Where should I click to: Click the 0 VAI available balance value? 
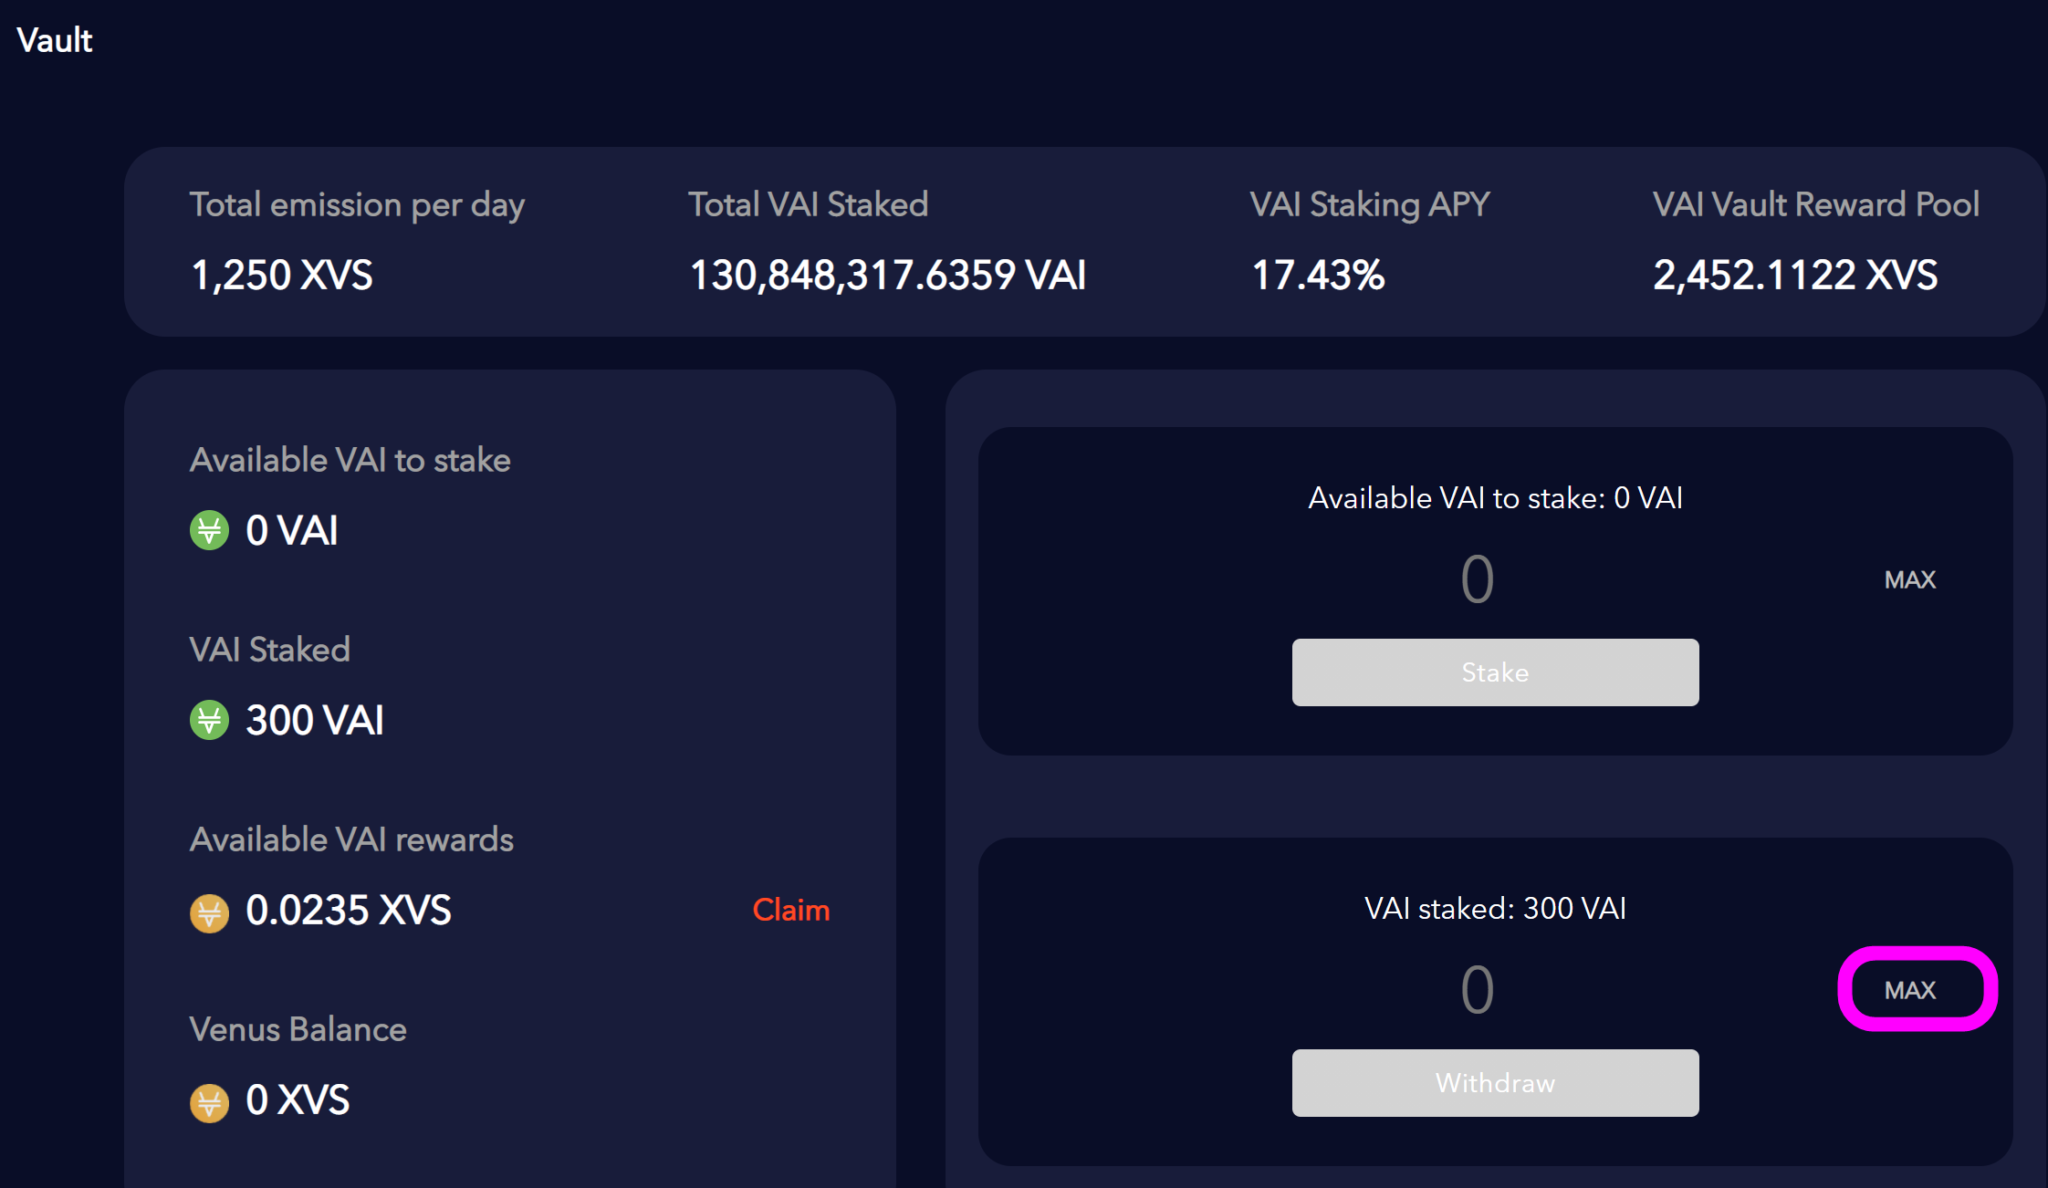(291, 530)
